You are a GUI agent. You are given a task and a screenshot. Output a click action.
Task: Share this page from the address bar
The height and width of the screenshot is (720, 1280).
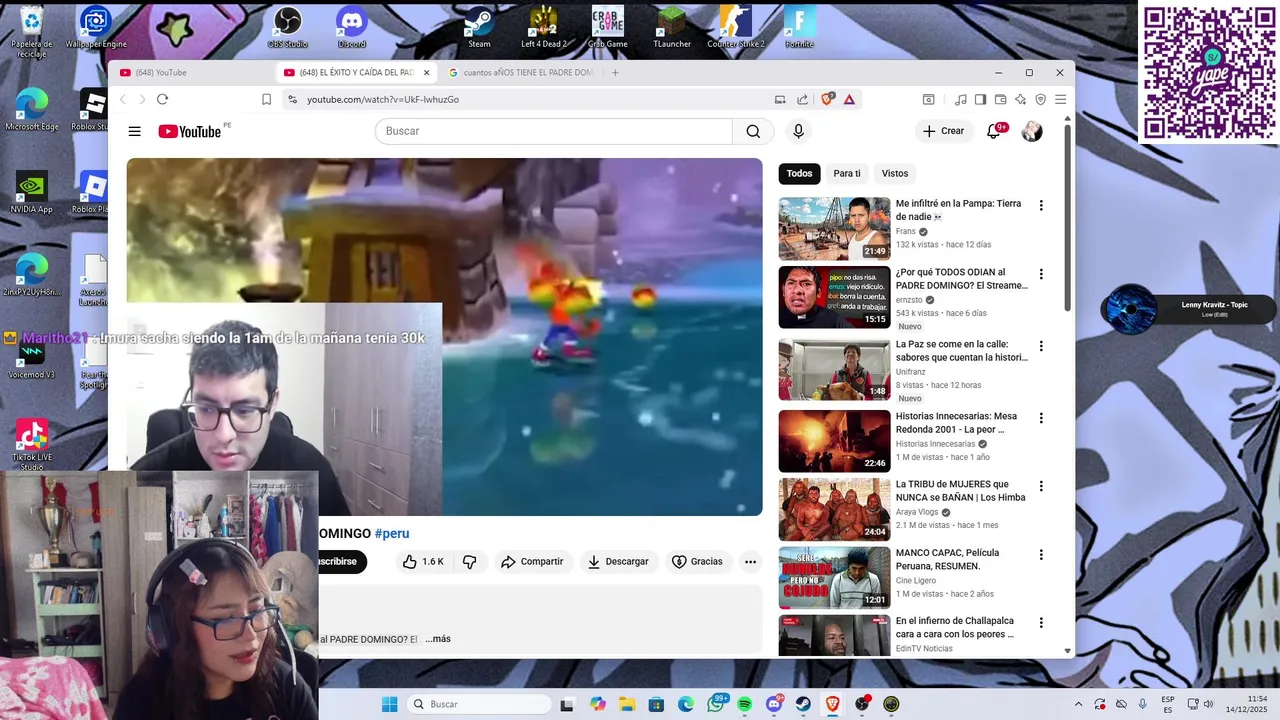(x=802, y=99)
